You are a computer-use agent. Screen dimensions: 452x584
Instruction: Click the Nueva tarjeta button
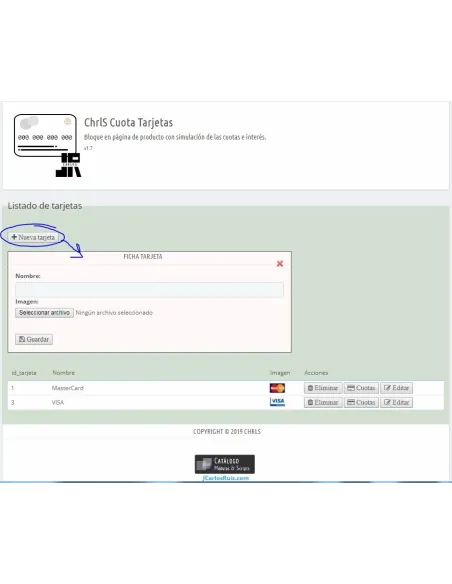tap(33, 237)
